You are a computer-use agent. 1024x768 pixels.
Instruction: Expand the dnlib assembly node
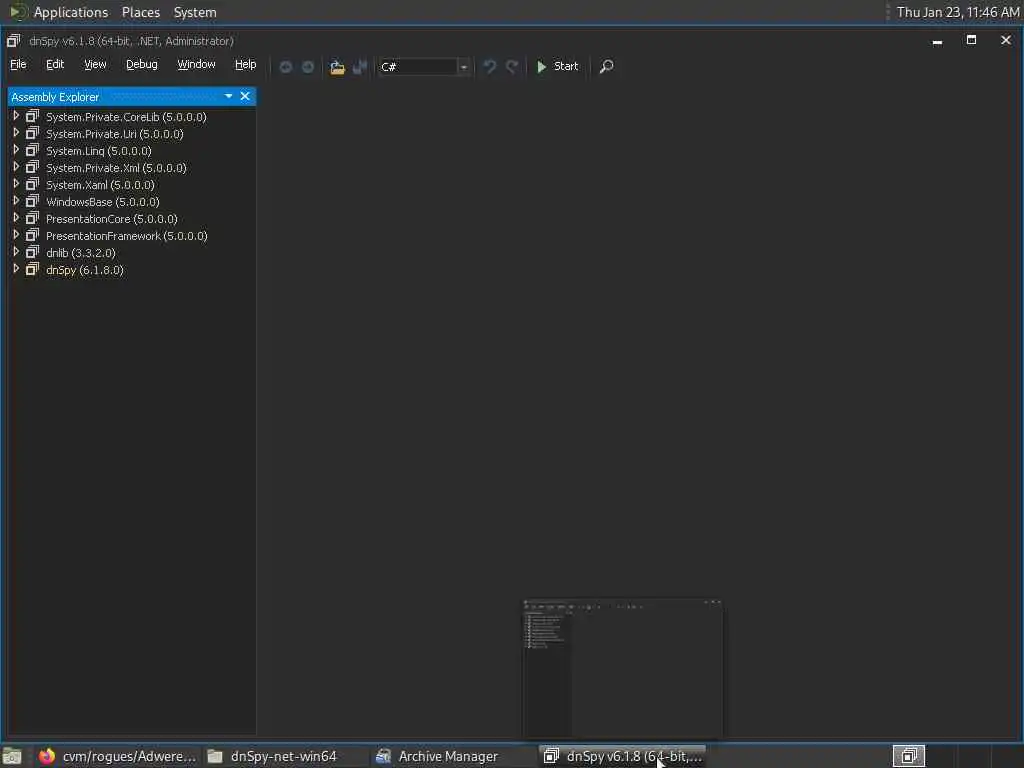(16, 251)
